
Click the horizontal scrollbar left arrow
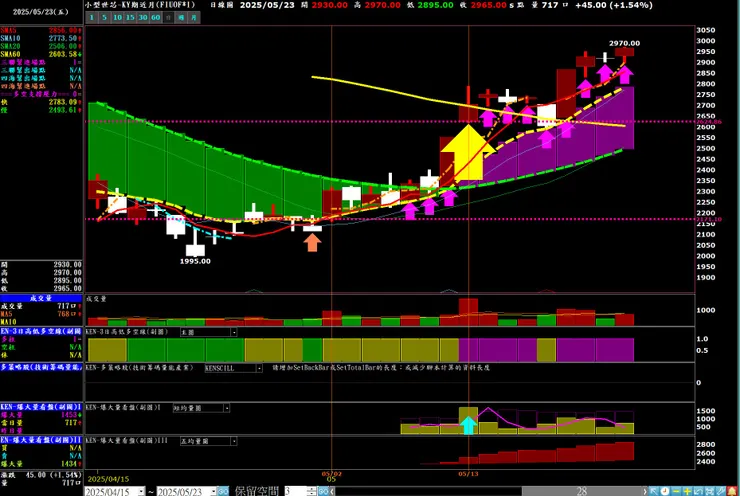point(332,491)
